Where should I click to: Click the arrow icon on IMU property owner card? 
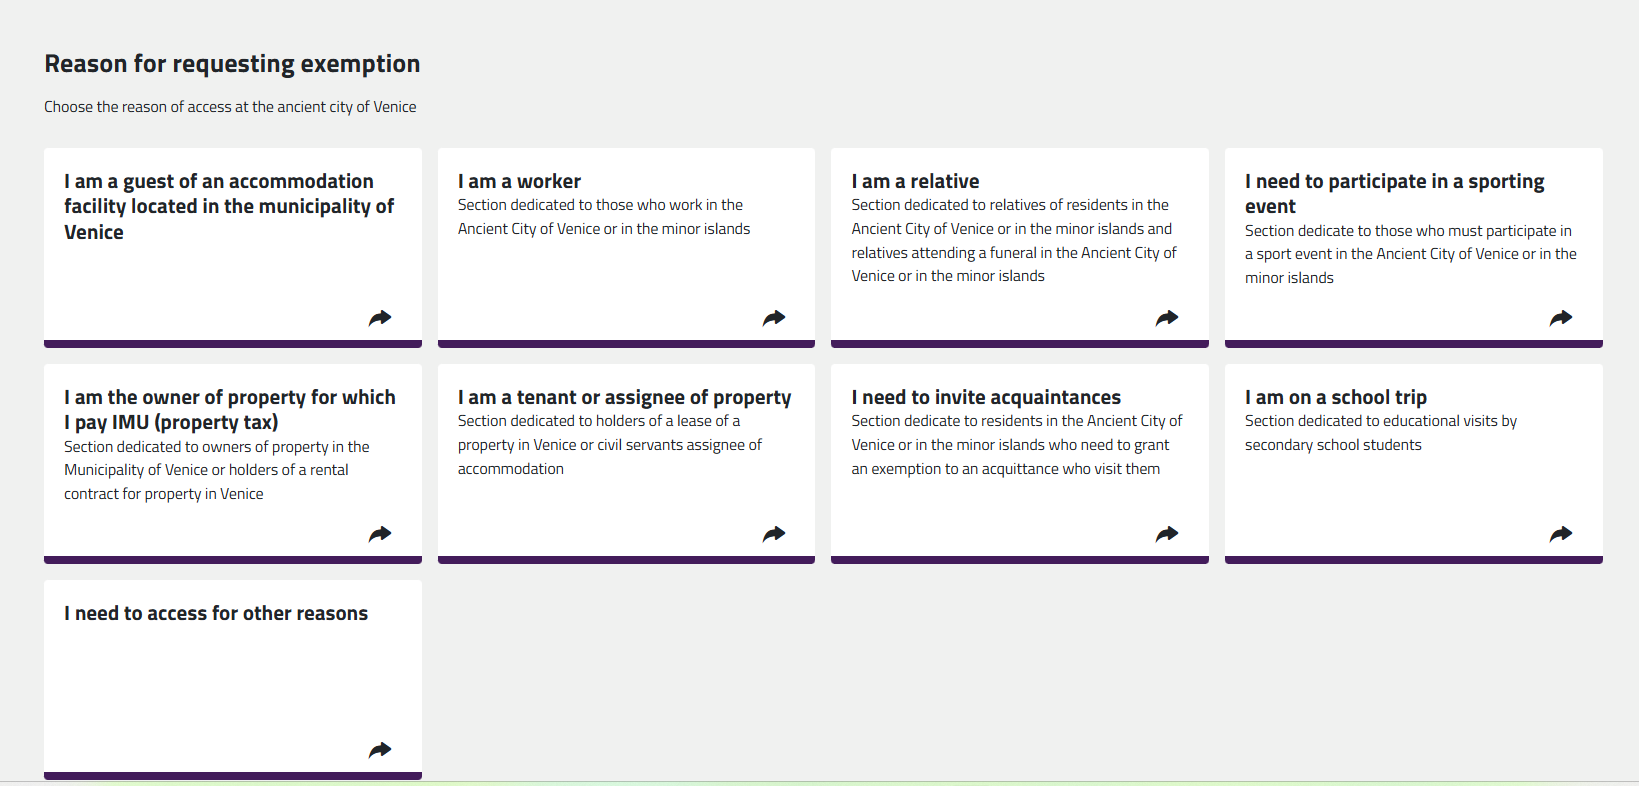pos(380,534)
